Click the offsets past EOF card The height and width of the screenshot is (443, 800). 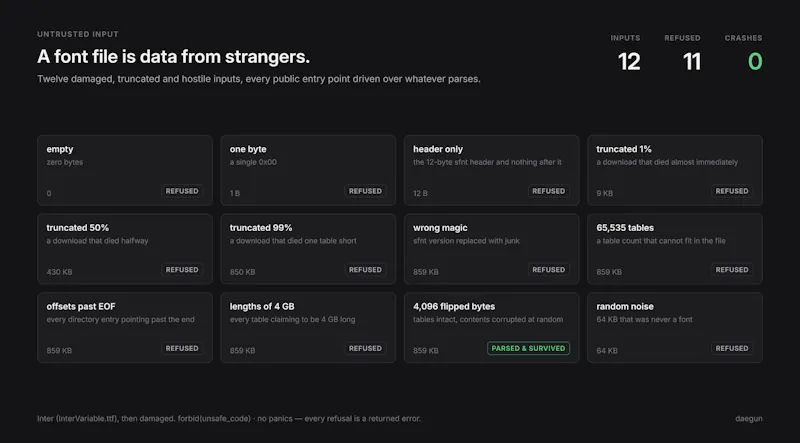pyautogui.click(x=125, y=327)
